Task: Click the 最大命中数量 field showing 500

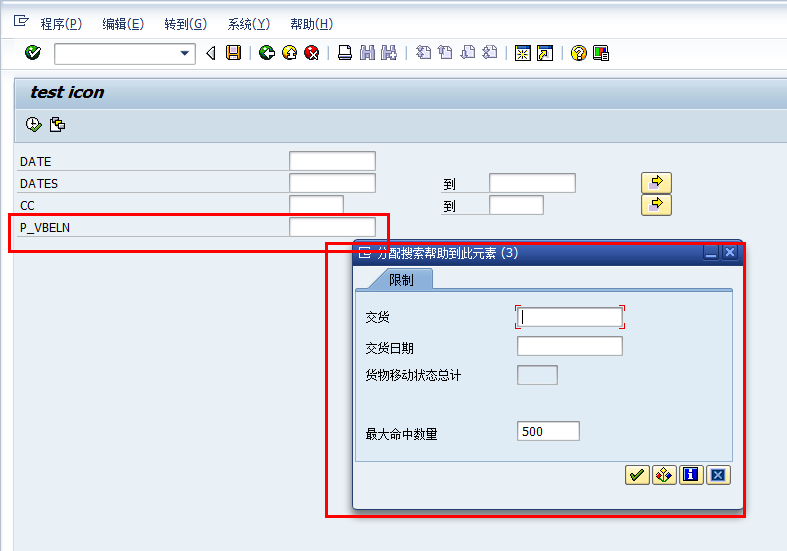Action: point(548,431)
